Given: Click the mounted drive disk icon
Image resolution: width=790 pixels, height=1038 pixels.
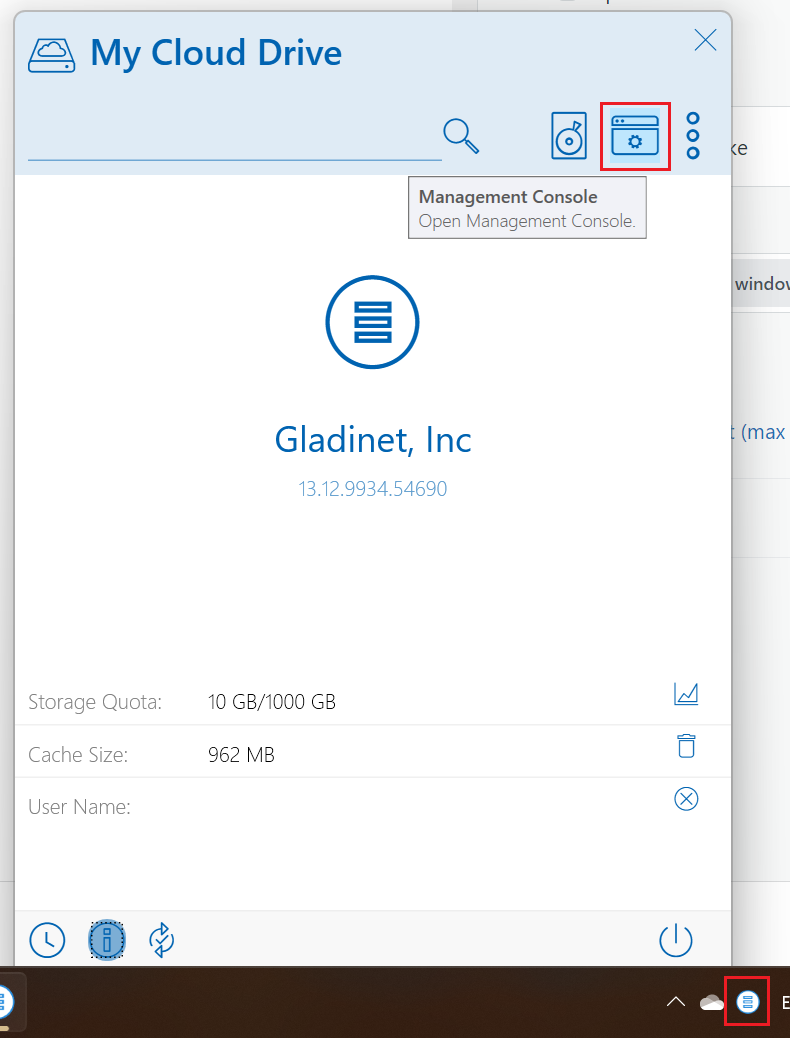Looking at the screenshot, I should click(x=569, y=136).
